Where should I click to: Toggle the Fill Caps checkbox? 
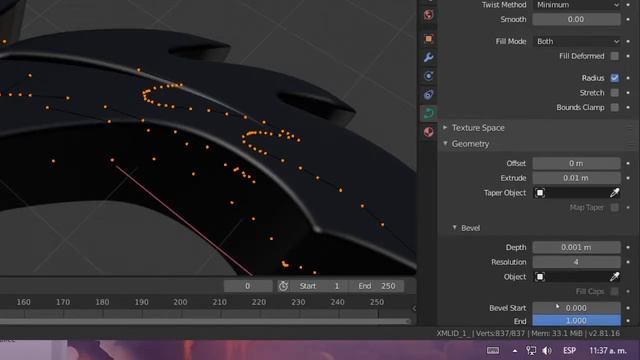coord(614,291)
